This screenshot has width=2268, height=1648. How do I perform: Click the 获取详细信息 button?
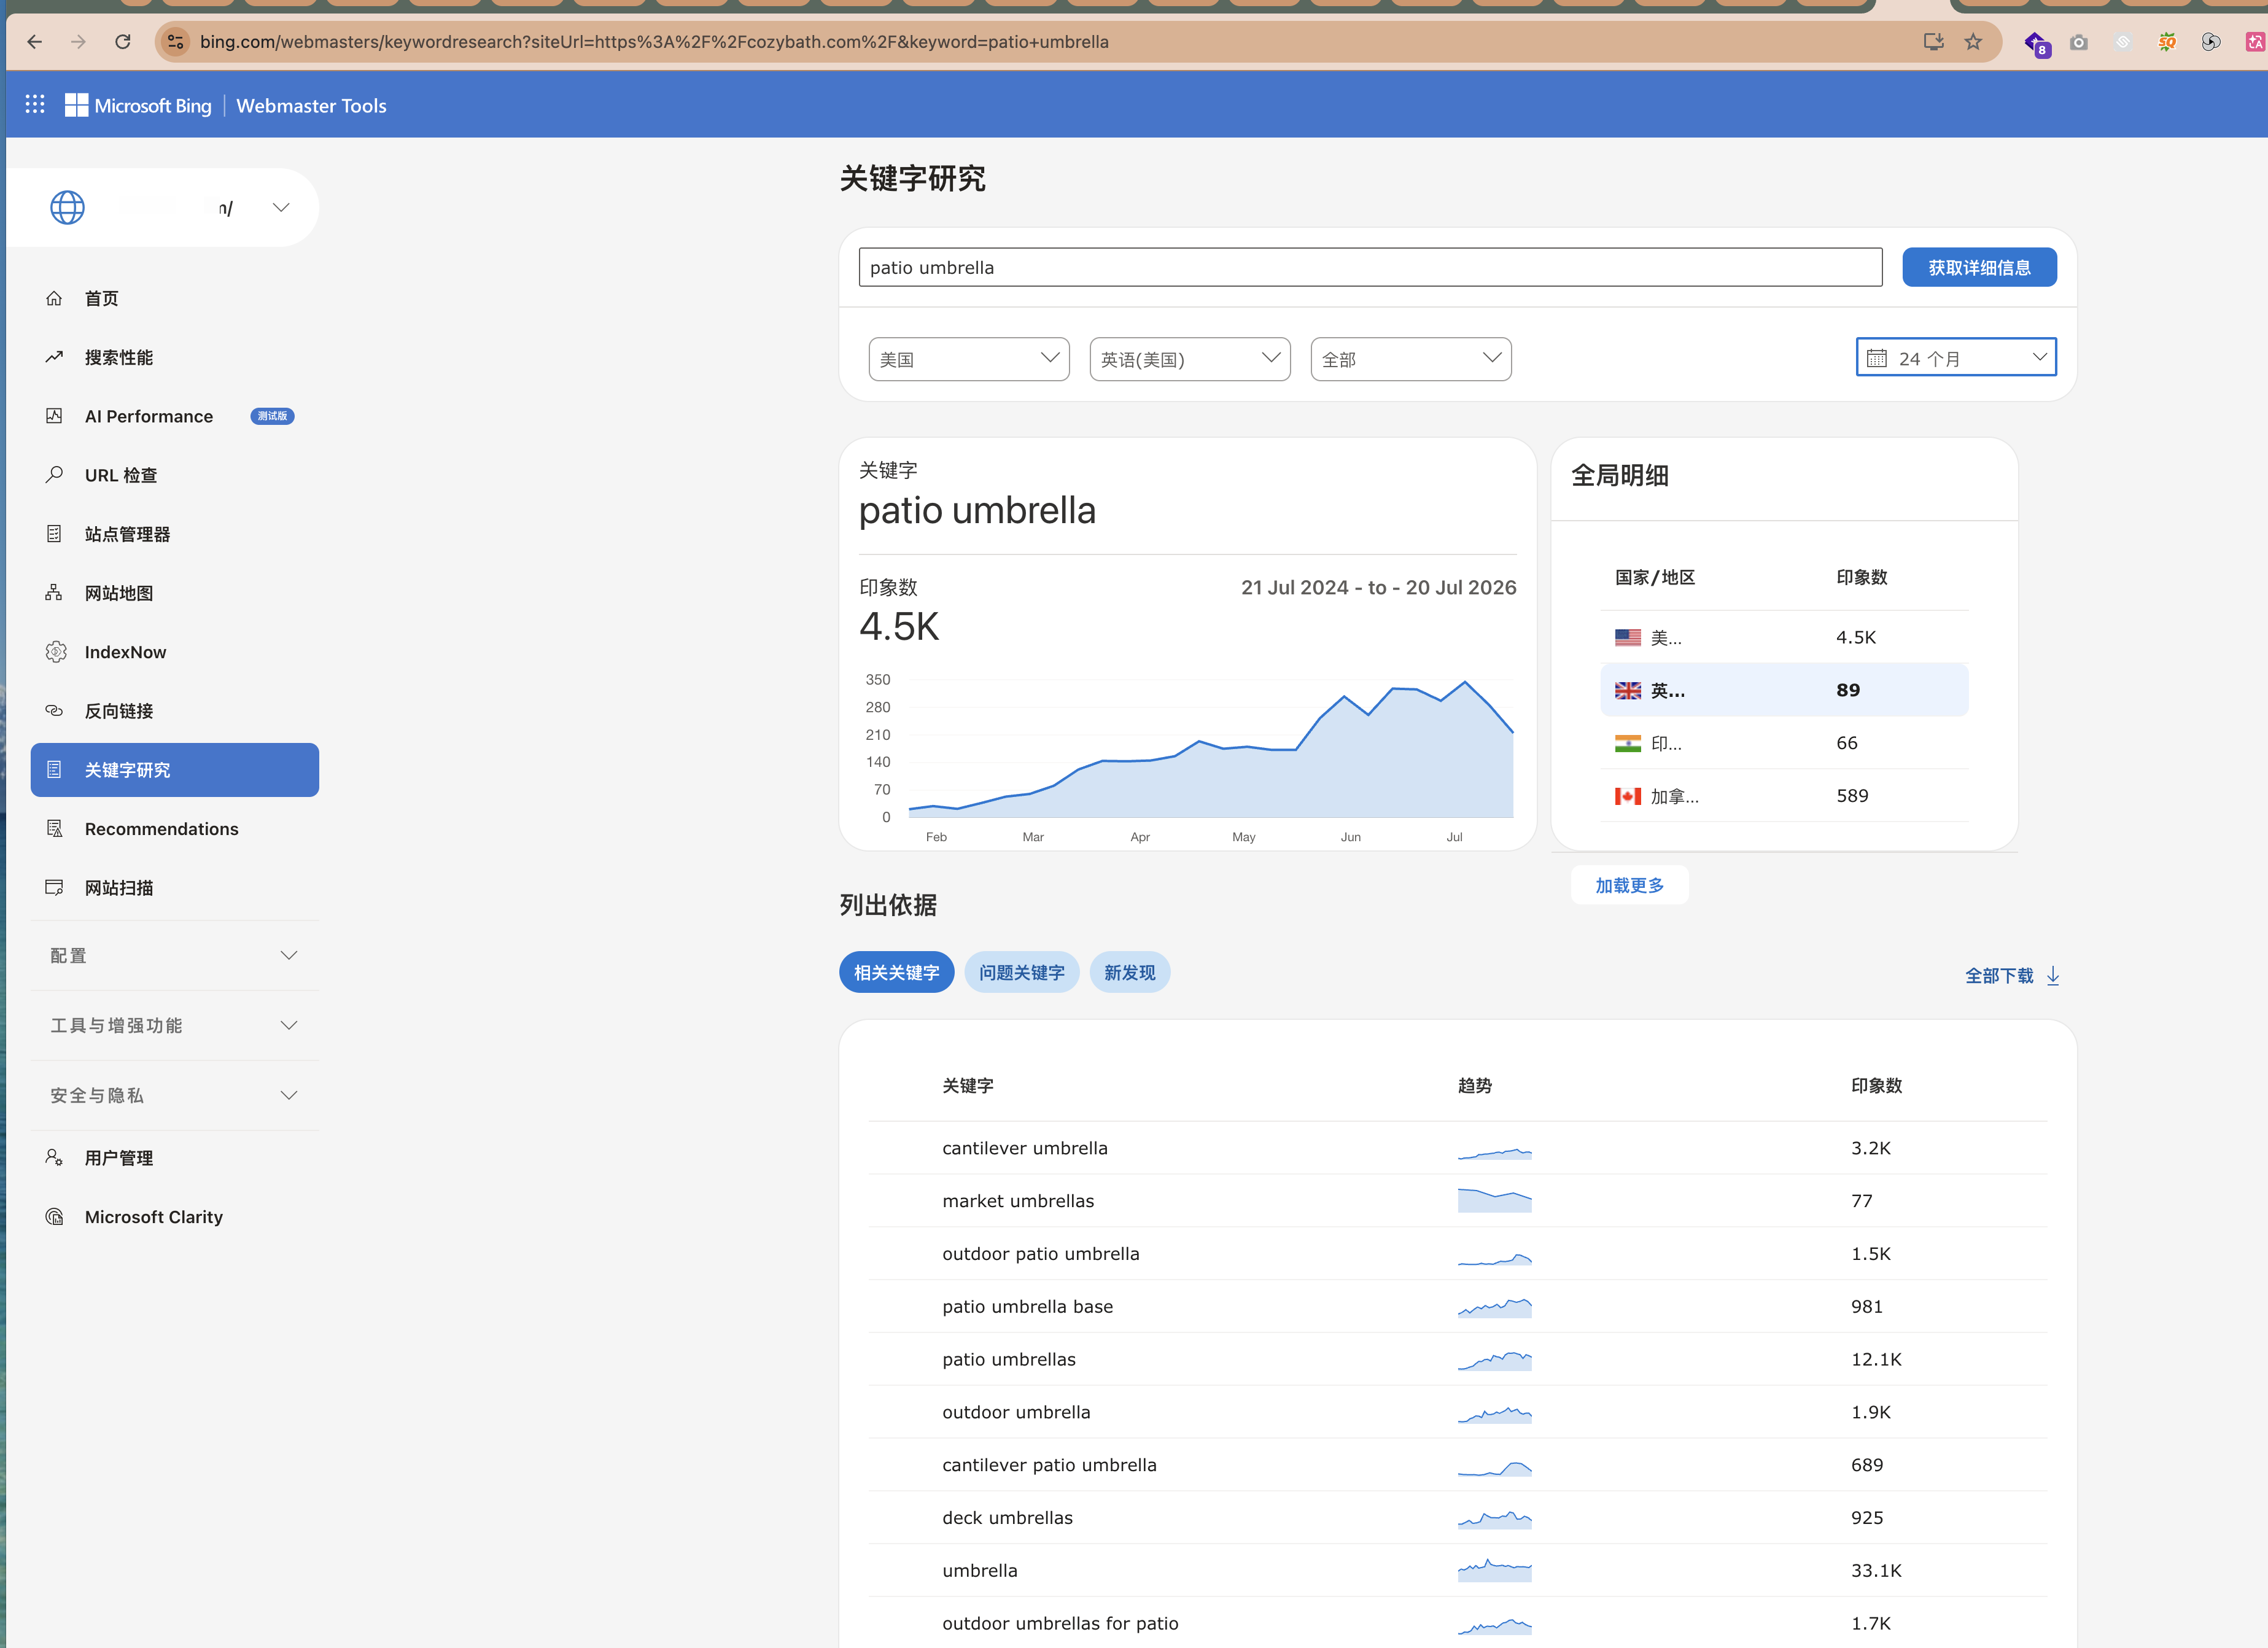(x=1979, y=268)
